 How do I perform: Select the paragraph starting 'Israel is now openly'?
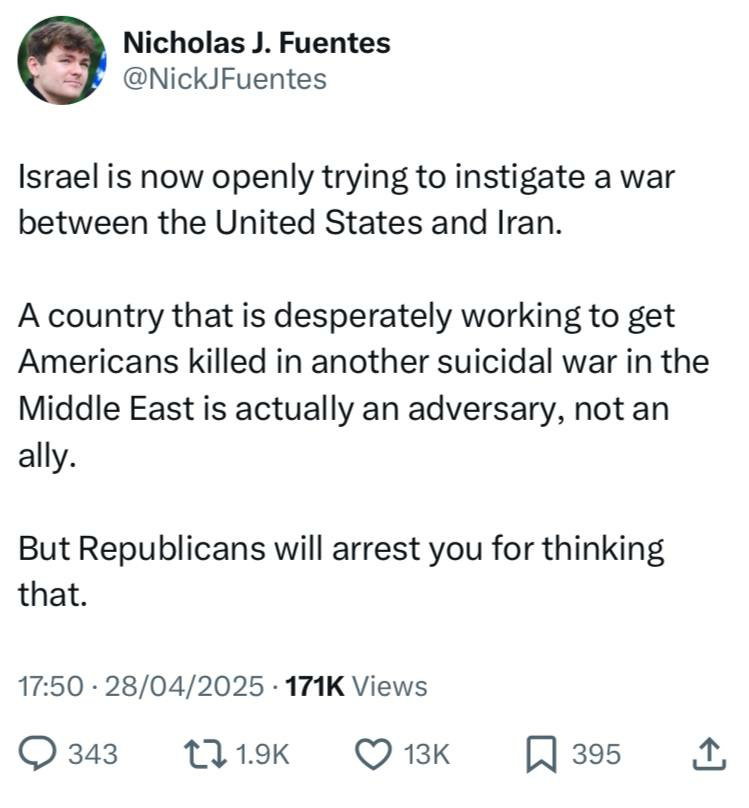pyautogui.click(x=346, y=200)
